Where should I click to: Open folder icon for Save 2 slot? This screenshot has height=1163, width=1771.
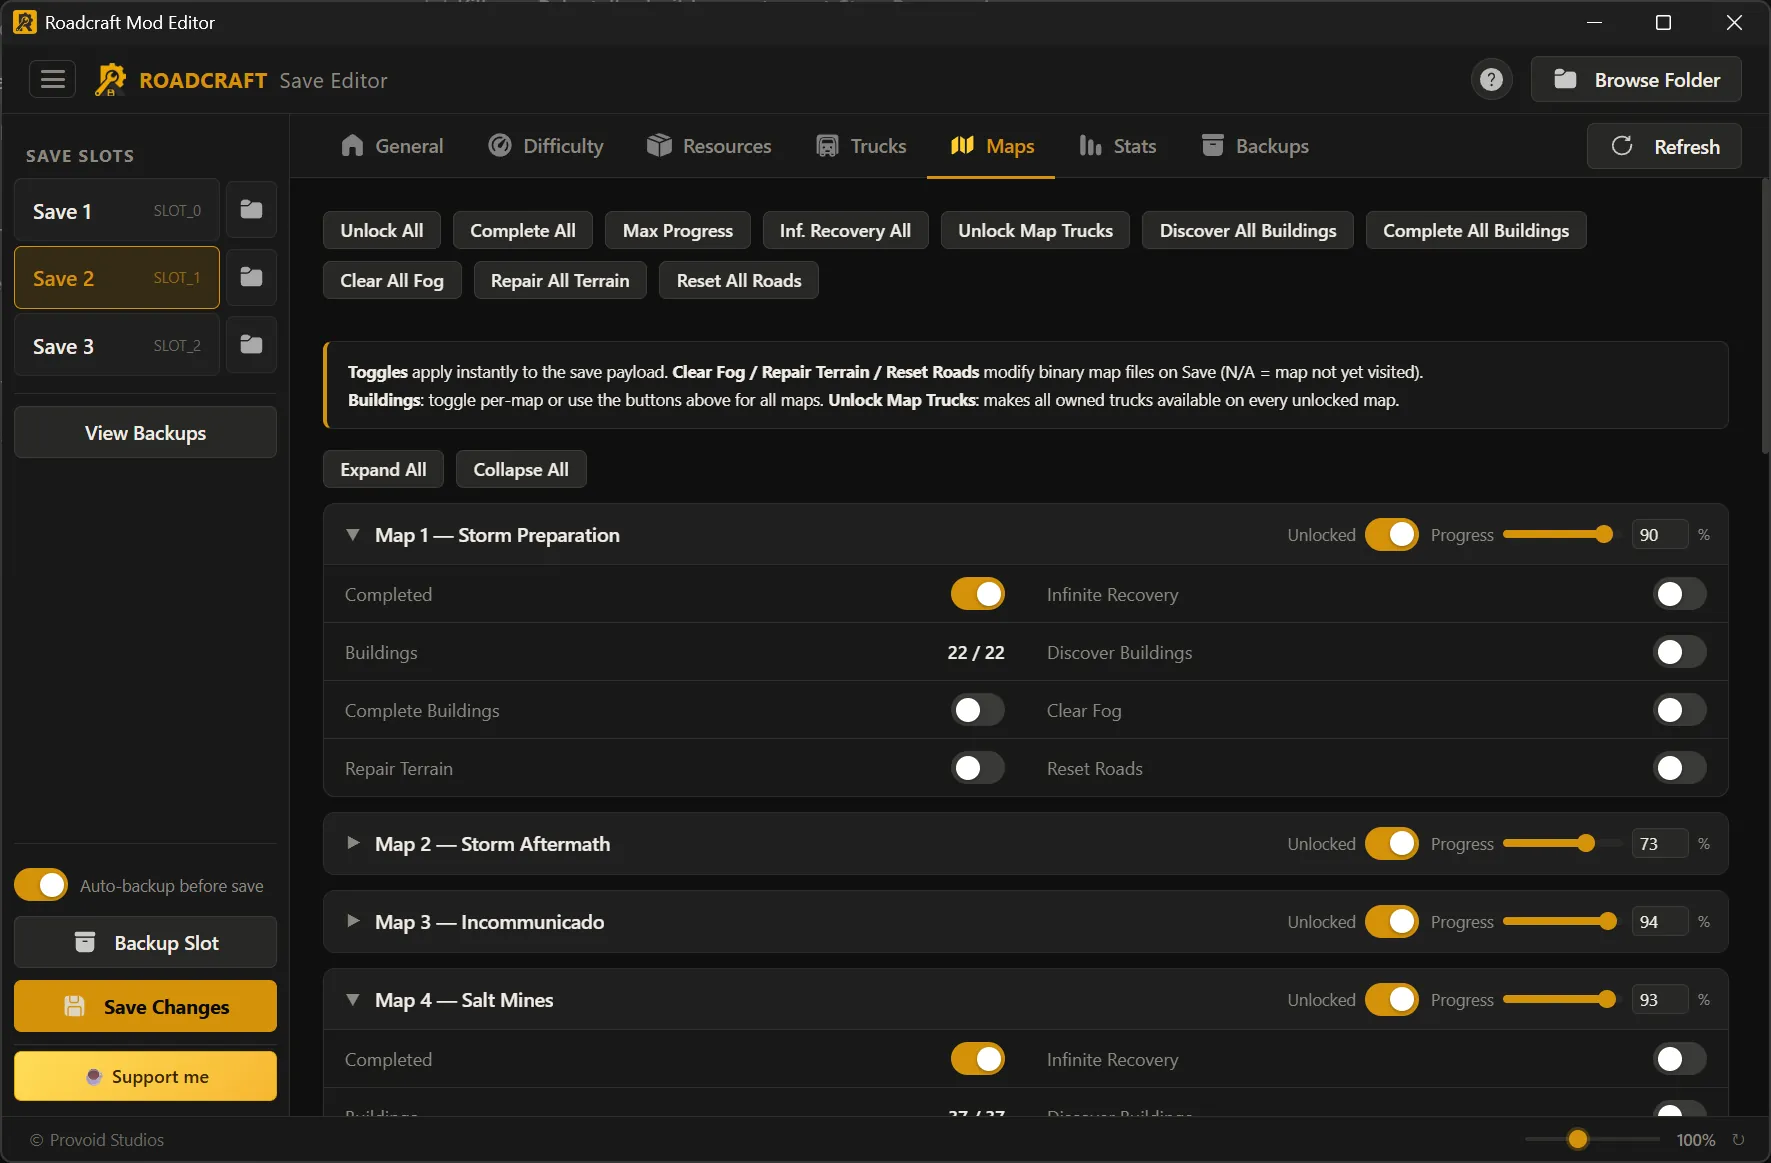pos(251,277)
